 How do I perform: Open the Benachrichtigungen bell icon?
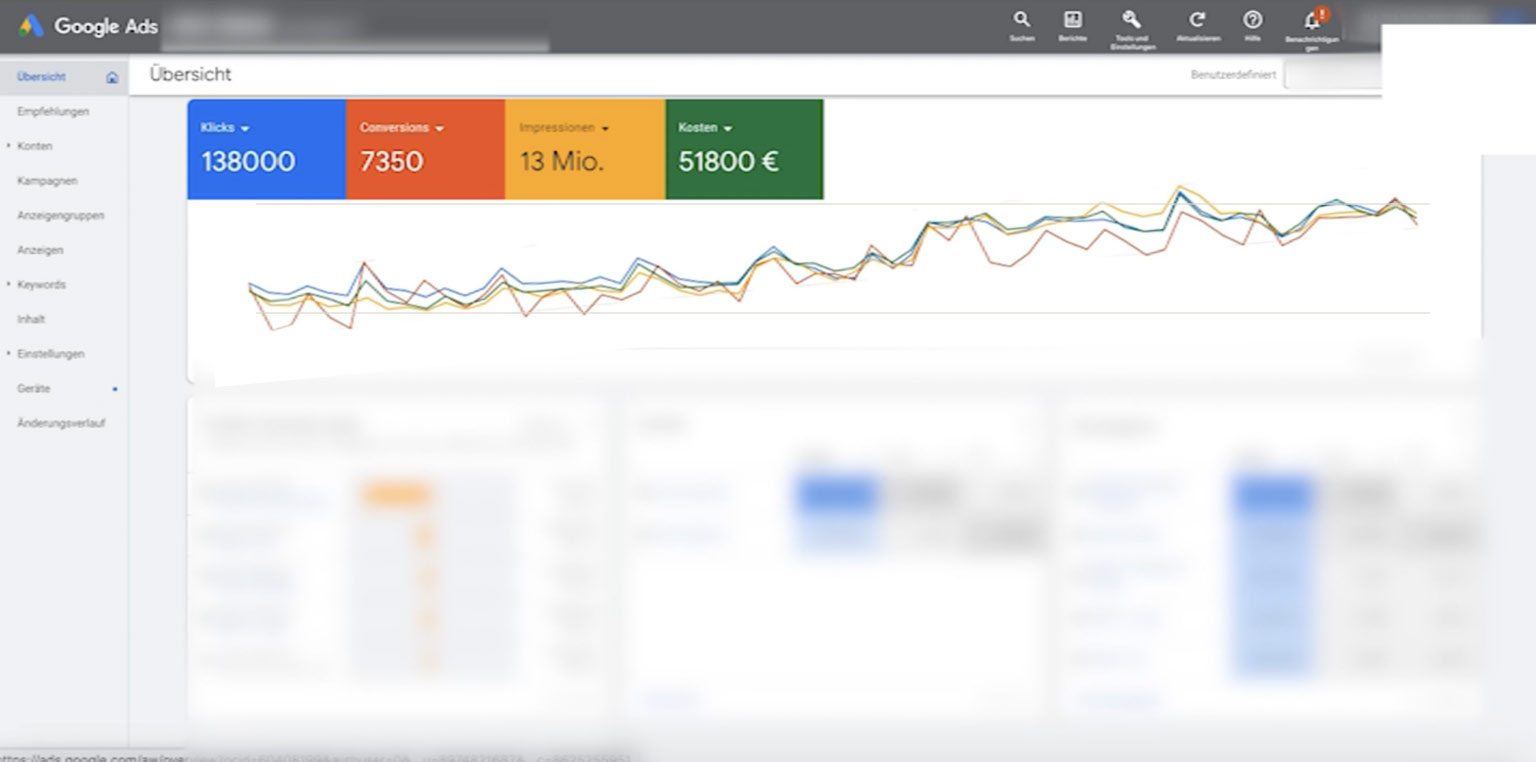pos(1312,21)
